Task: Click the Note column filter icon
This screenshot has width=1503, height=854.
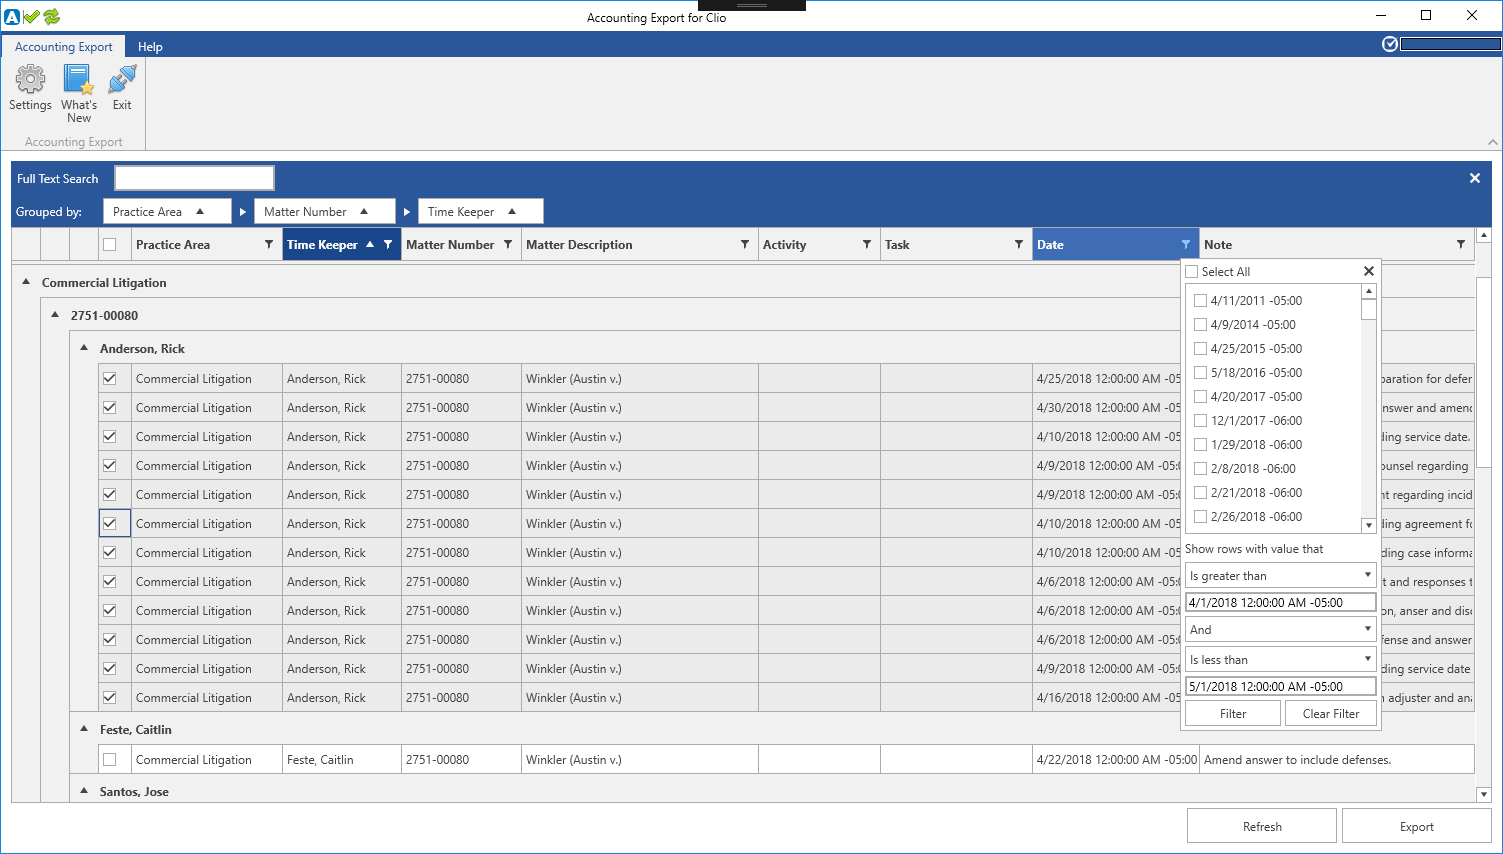Action: (x=1461, y=245)
